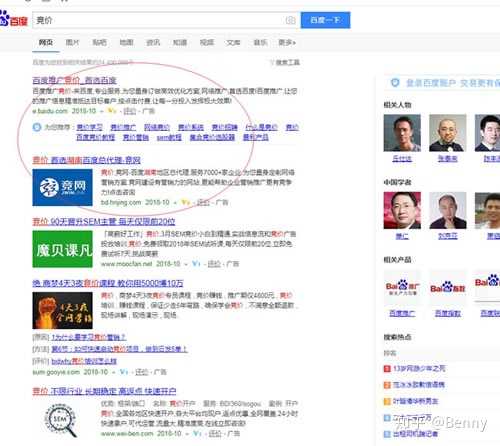Click the red rank badge in 搜索热点
This screenshot has height=446, width=500.
pyautogui.click(x=387, y=369)
